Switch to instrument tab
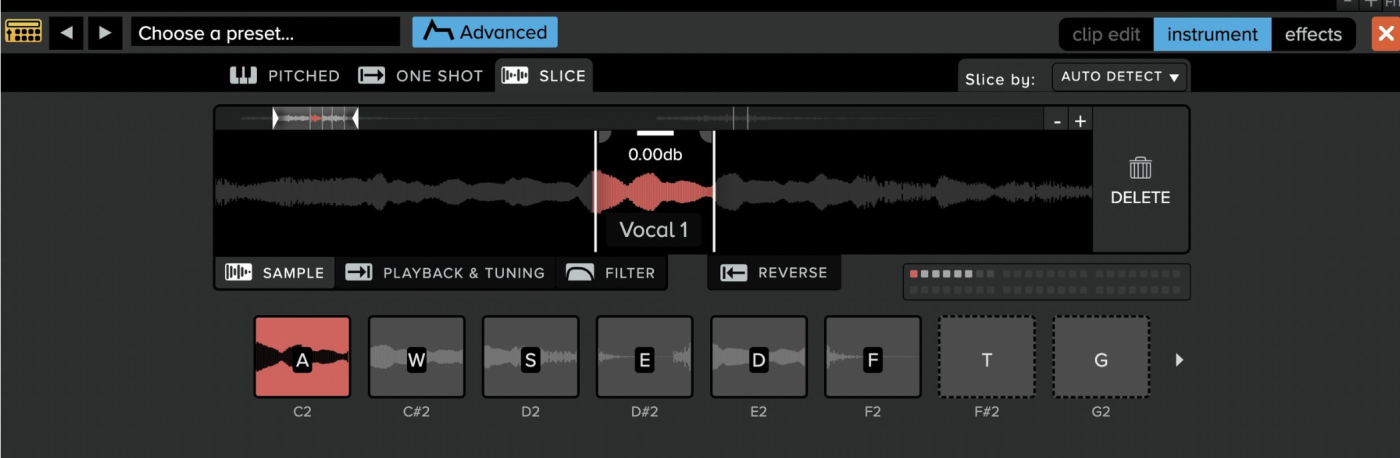The height and width of the screenshot is (458, 1400). tap(1212, 34)
